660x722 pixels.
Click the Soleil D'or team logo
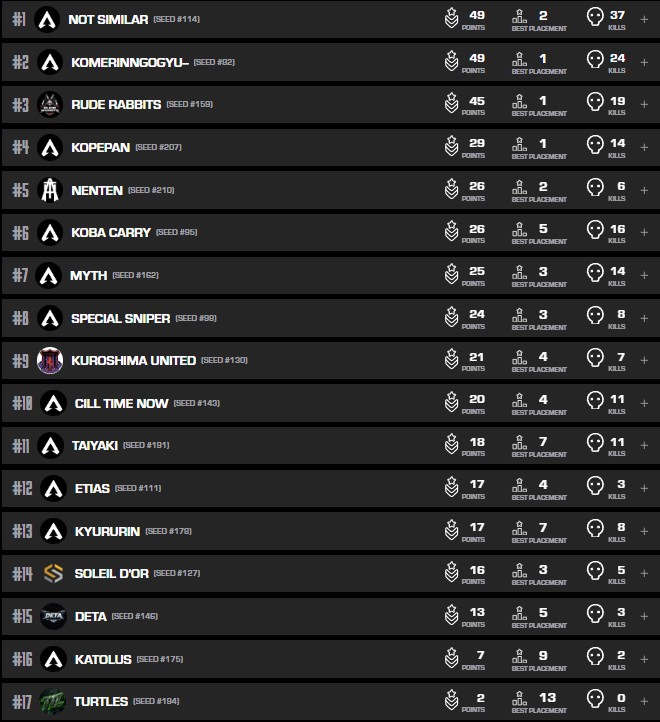tap(53, 573)
